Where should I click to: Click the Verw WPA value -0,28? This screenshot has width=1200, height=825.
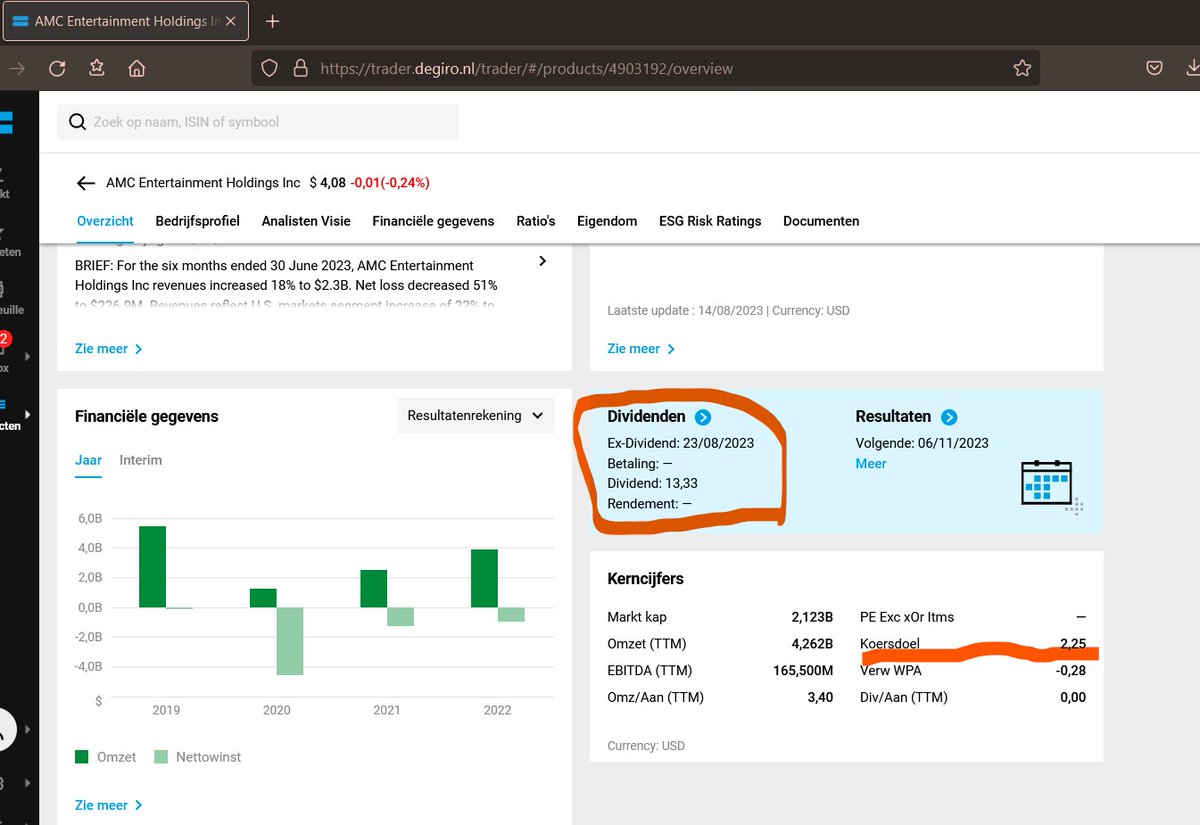1070,671
